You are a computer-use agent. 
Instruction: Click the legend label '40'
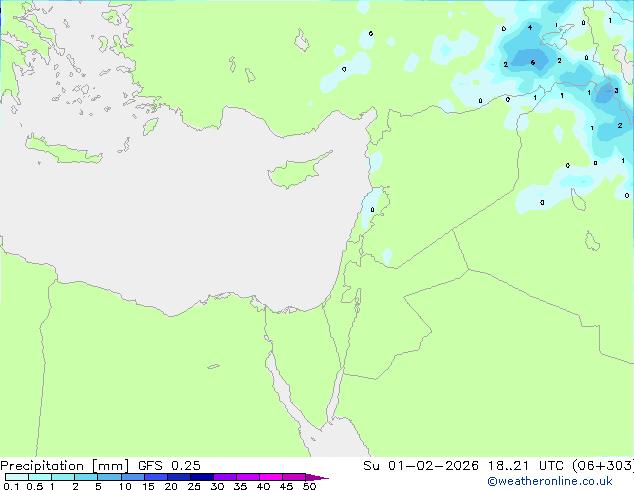pos(263,486)
